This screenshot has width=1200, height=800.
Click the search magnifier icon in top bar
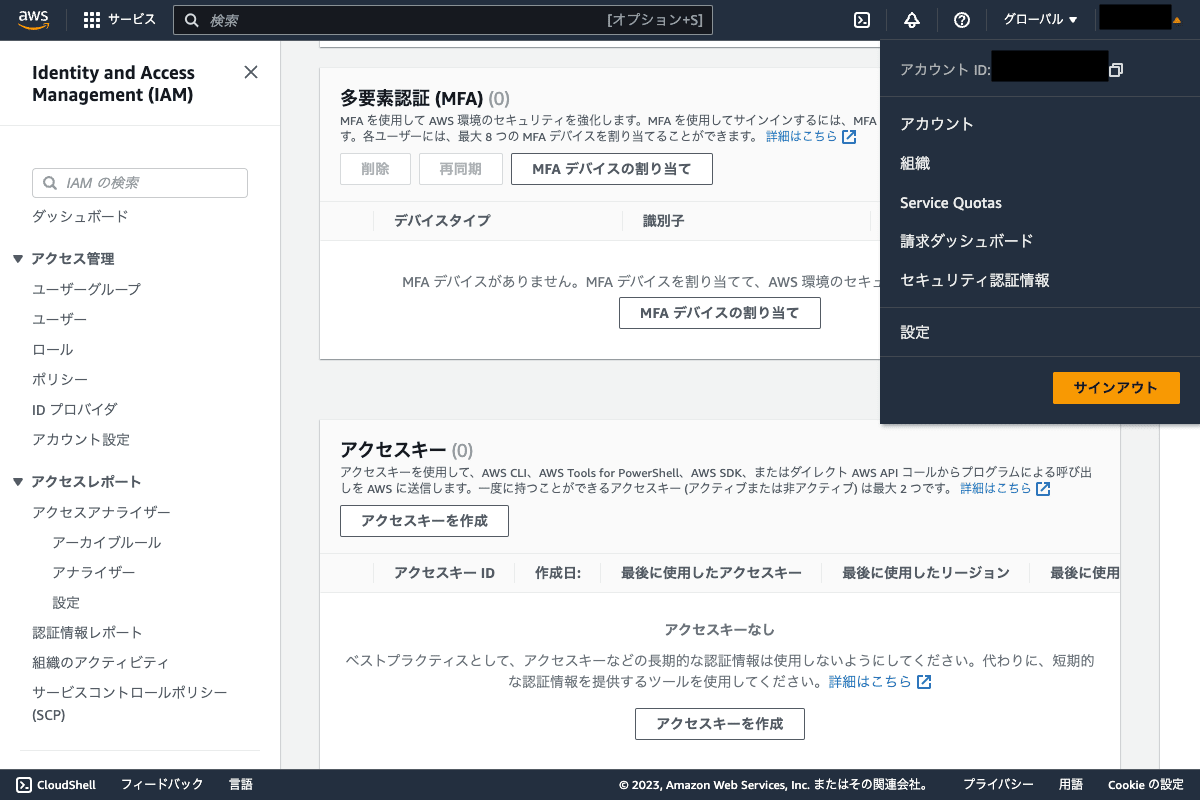[x=193, y=20]
